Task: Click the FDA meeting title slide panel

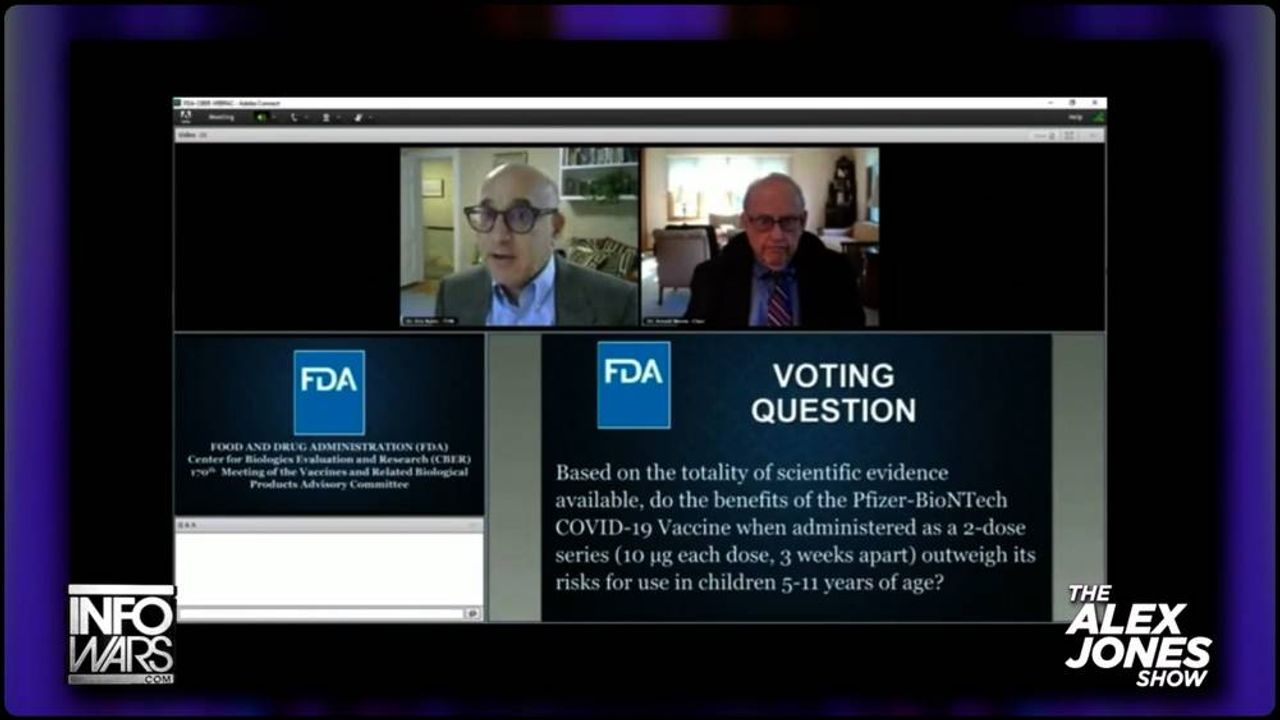Action: point(329,425)
